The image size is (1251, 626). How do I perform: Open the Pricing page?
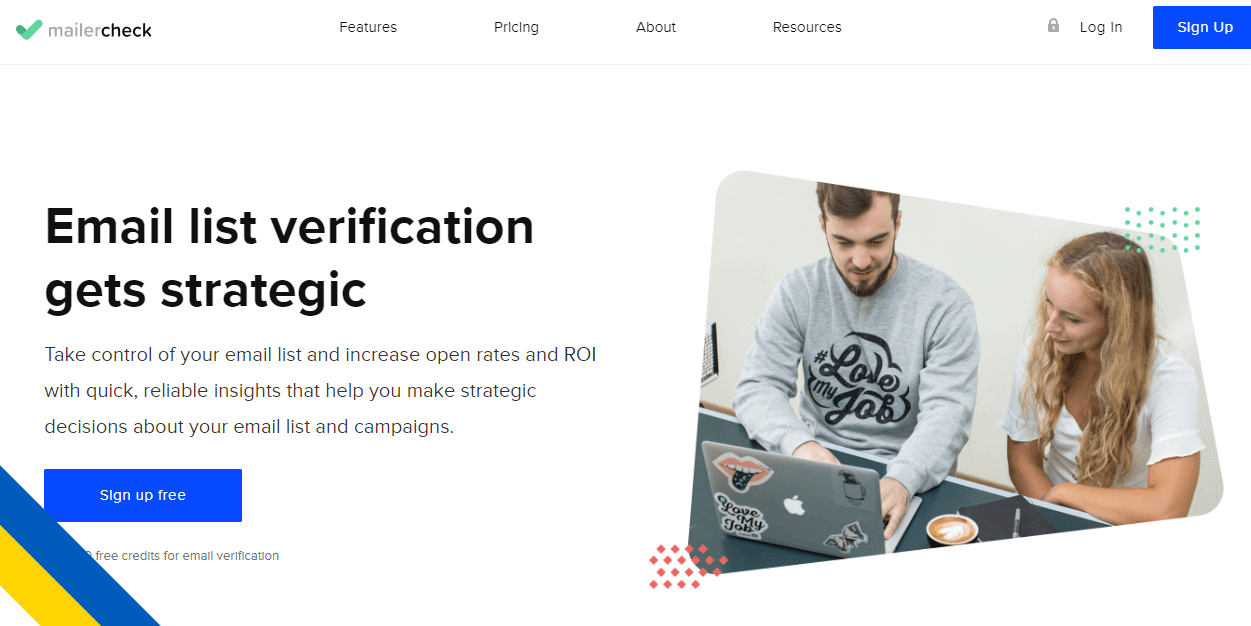pos(516,28)
